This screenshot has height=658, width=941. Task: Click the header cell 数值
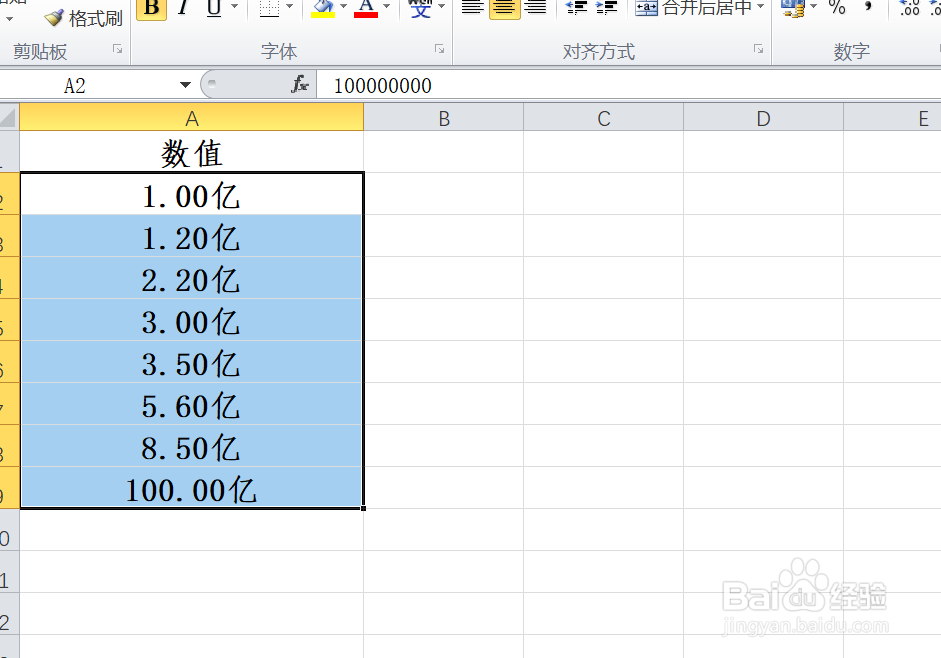tap(191, 152)
